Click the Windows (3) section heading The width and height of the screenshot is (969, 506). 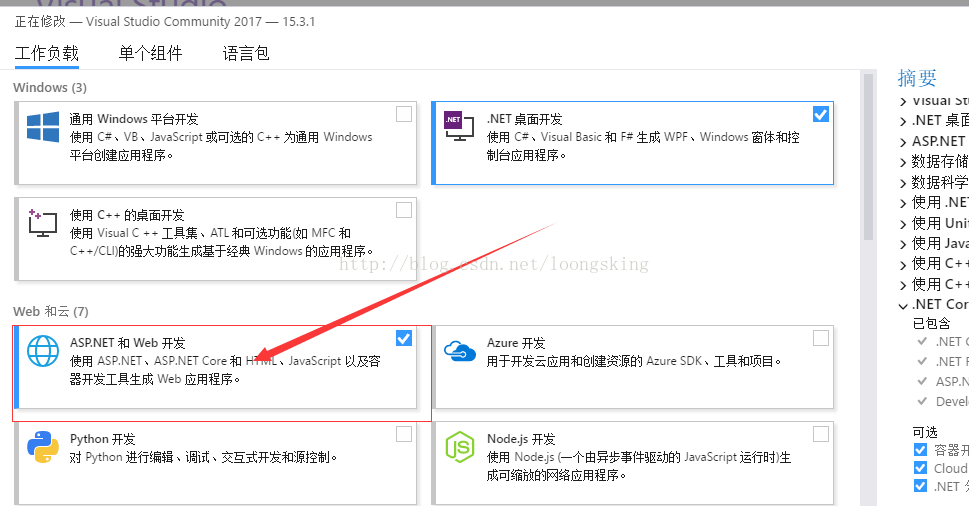50,87
